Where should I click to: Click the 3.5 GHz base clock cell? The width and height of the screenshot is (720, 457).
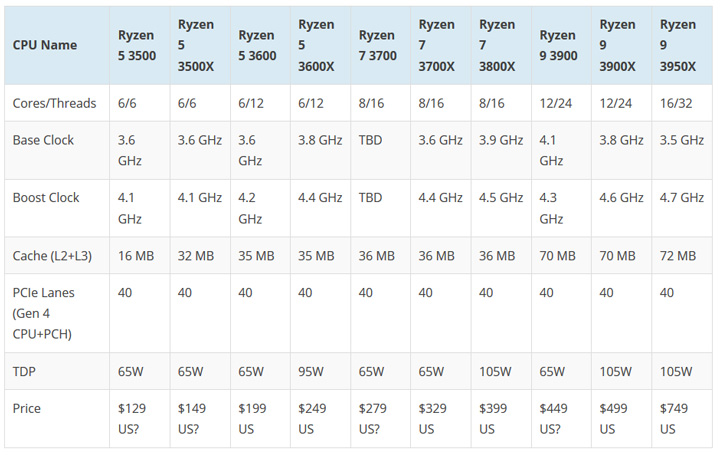pos(682,150)
